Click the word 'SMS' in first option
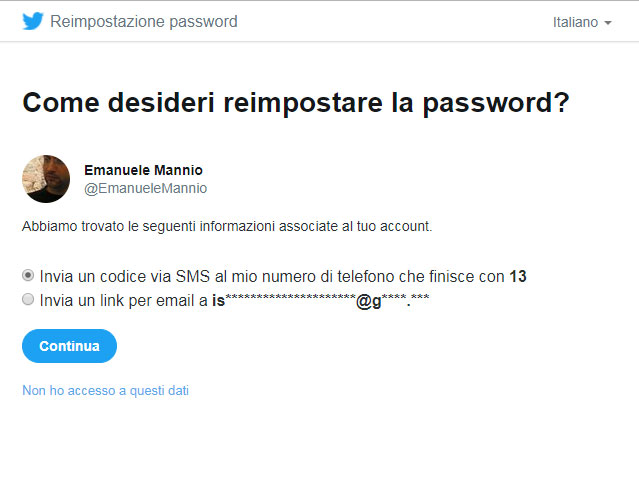 tap(192, 276)
